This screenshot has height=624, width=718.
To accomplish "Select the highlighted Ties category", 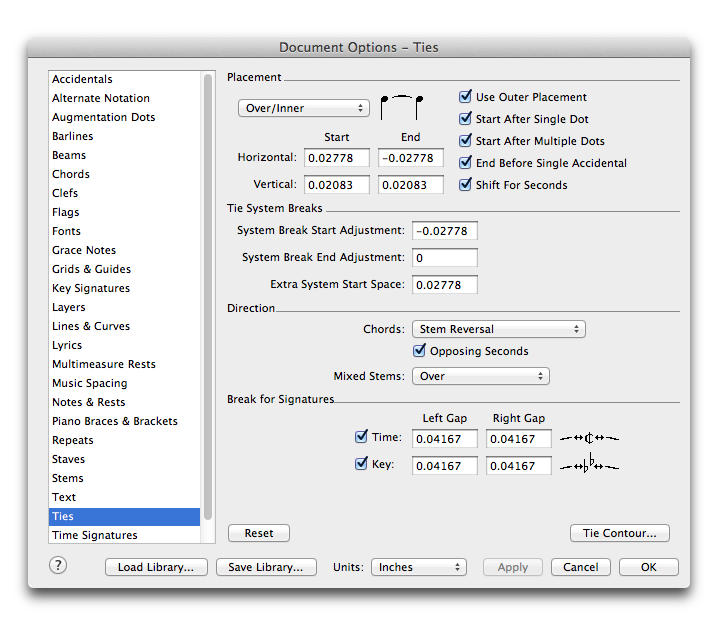I will (x=125, y=516).
